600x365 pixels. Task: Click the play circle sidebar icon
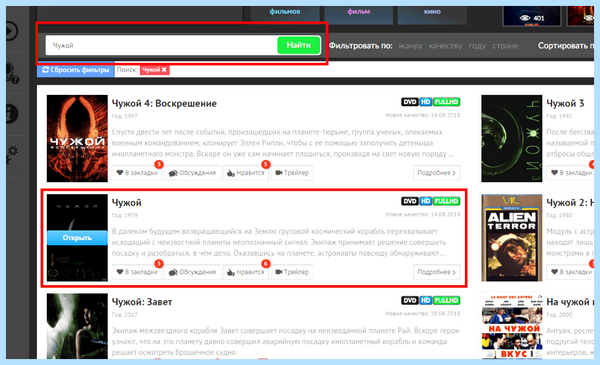click(12, 31)
